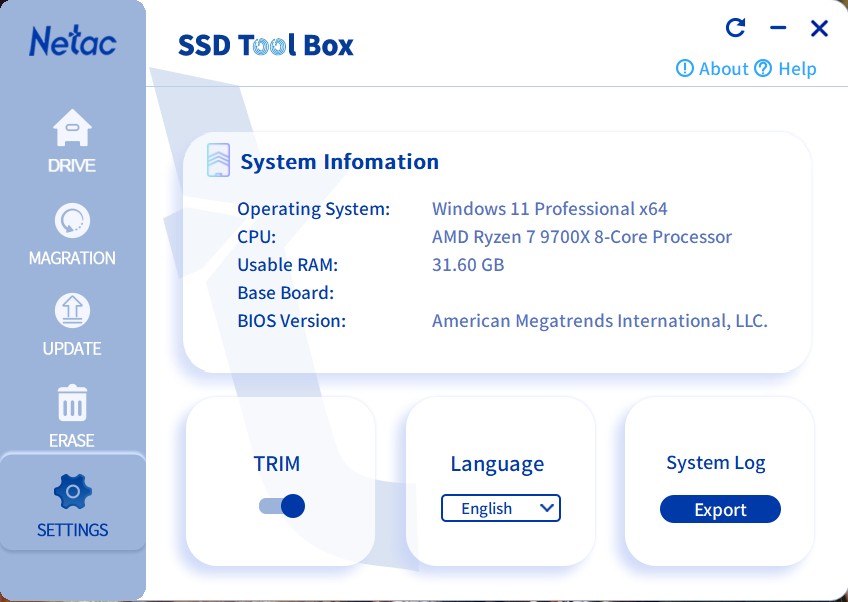
Task: Click the Help question mark icon
Action: [x=763, y=69]
